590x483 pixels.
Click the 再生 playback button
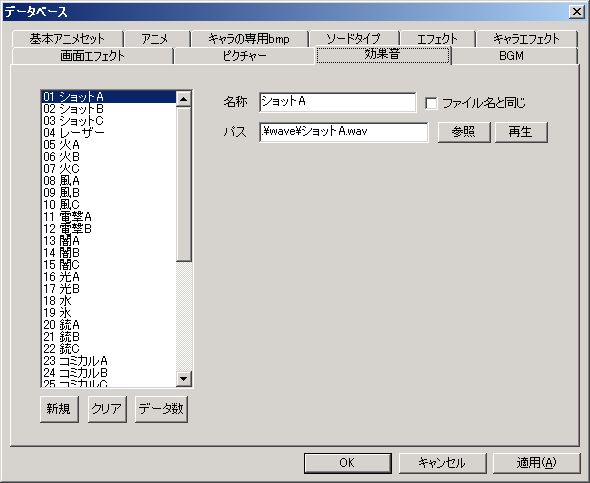click(521, 132)
